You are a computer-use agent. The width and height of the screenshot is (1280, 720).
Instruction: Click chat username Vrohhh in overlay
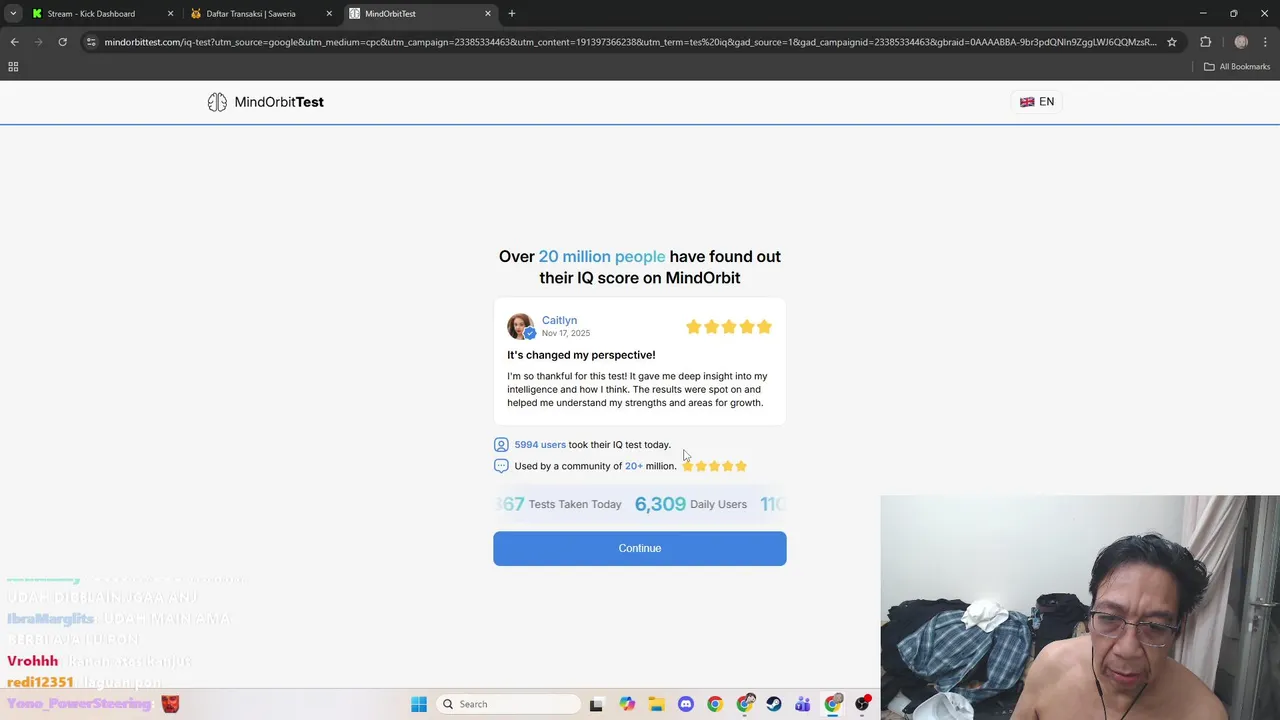tap(33, 661)
